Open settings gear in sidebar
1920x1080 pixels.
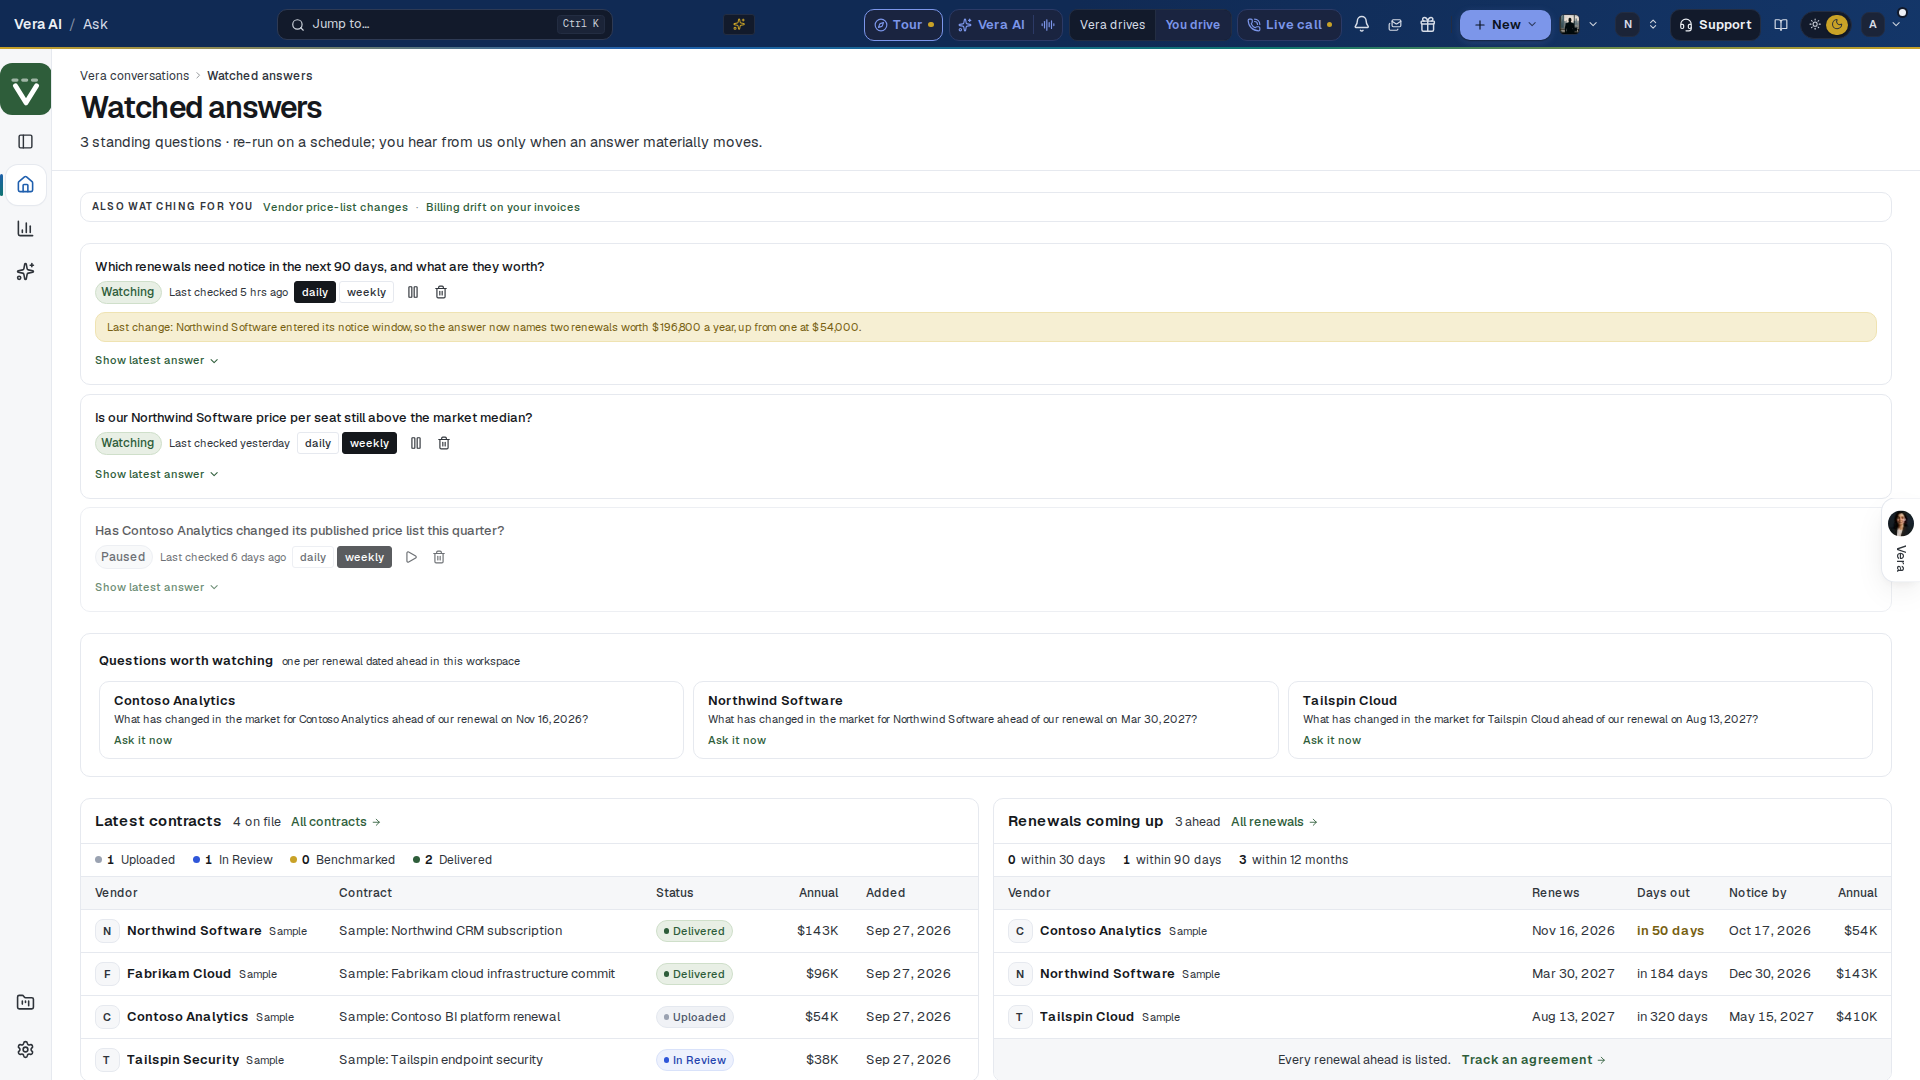point(26,1050)
